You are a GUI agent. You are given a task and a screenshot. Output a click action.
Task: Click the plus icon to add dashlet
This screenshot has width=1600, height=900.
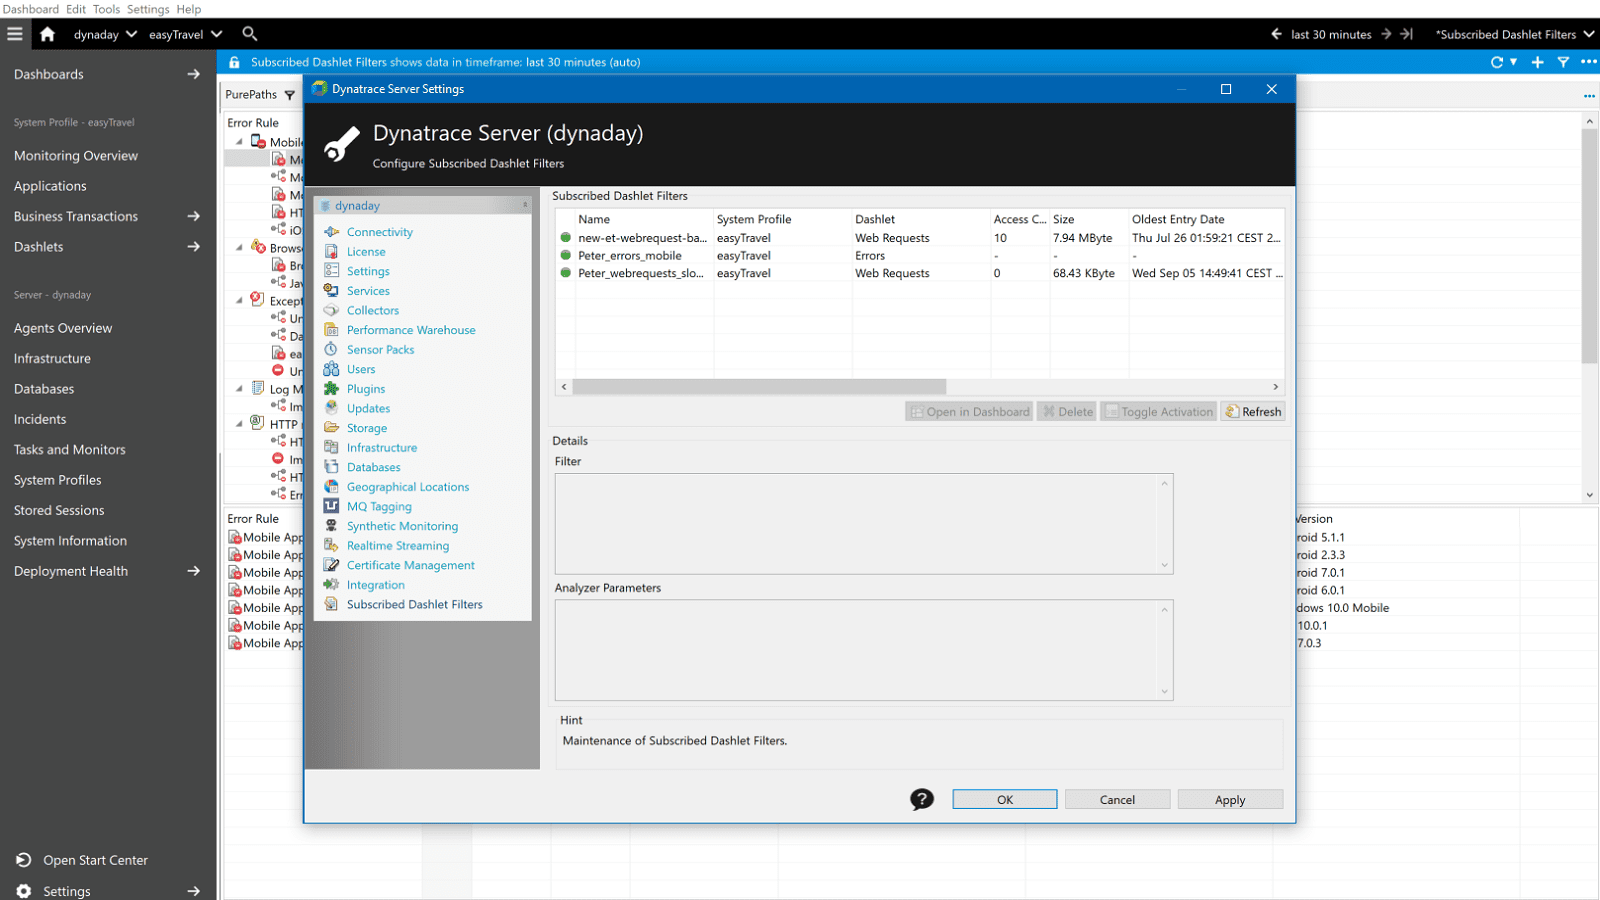[x=1538, y=62]
